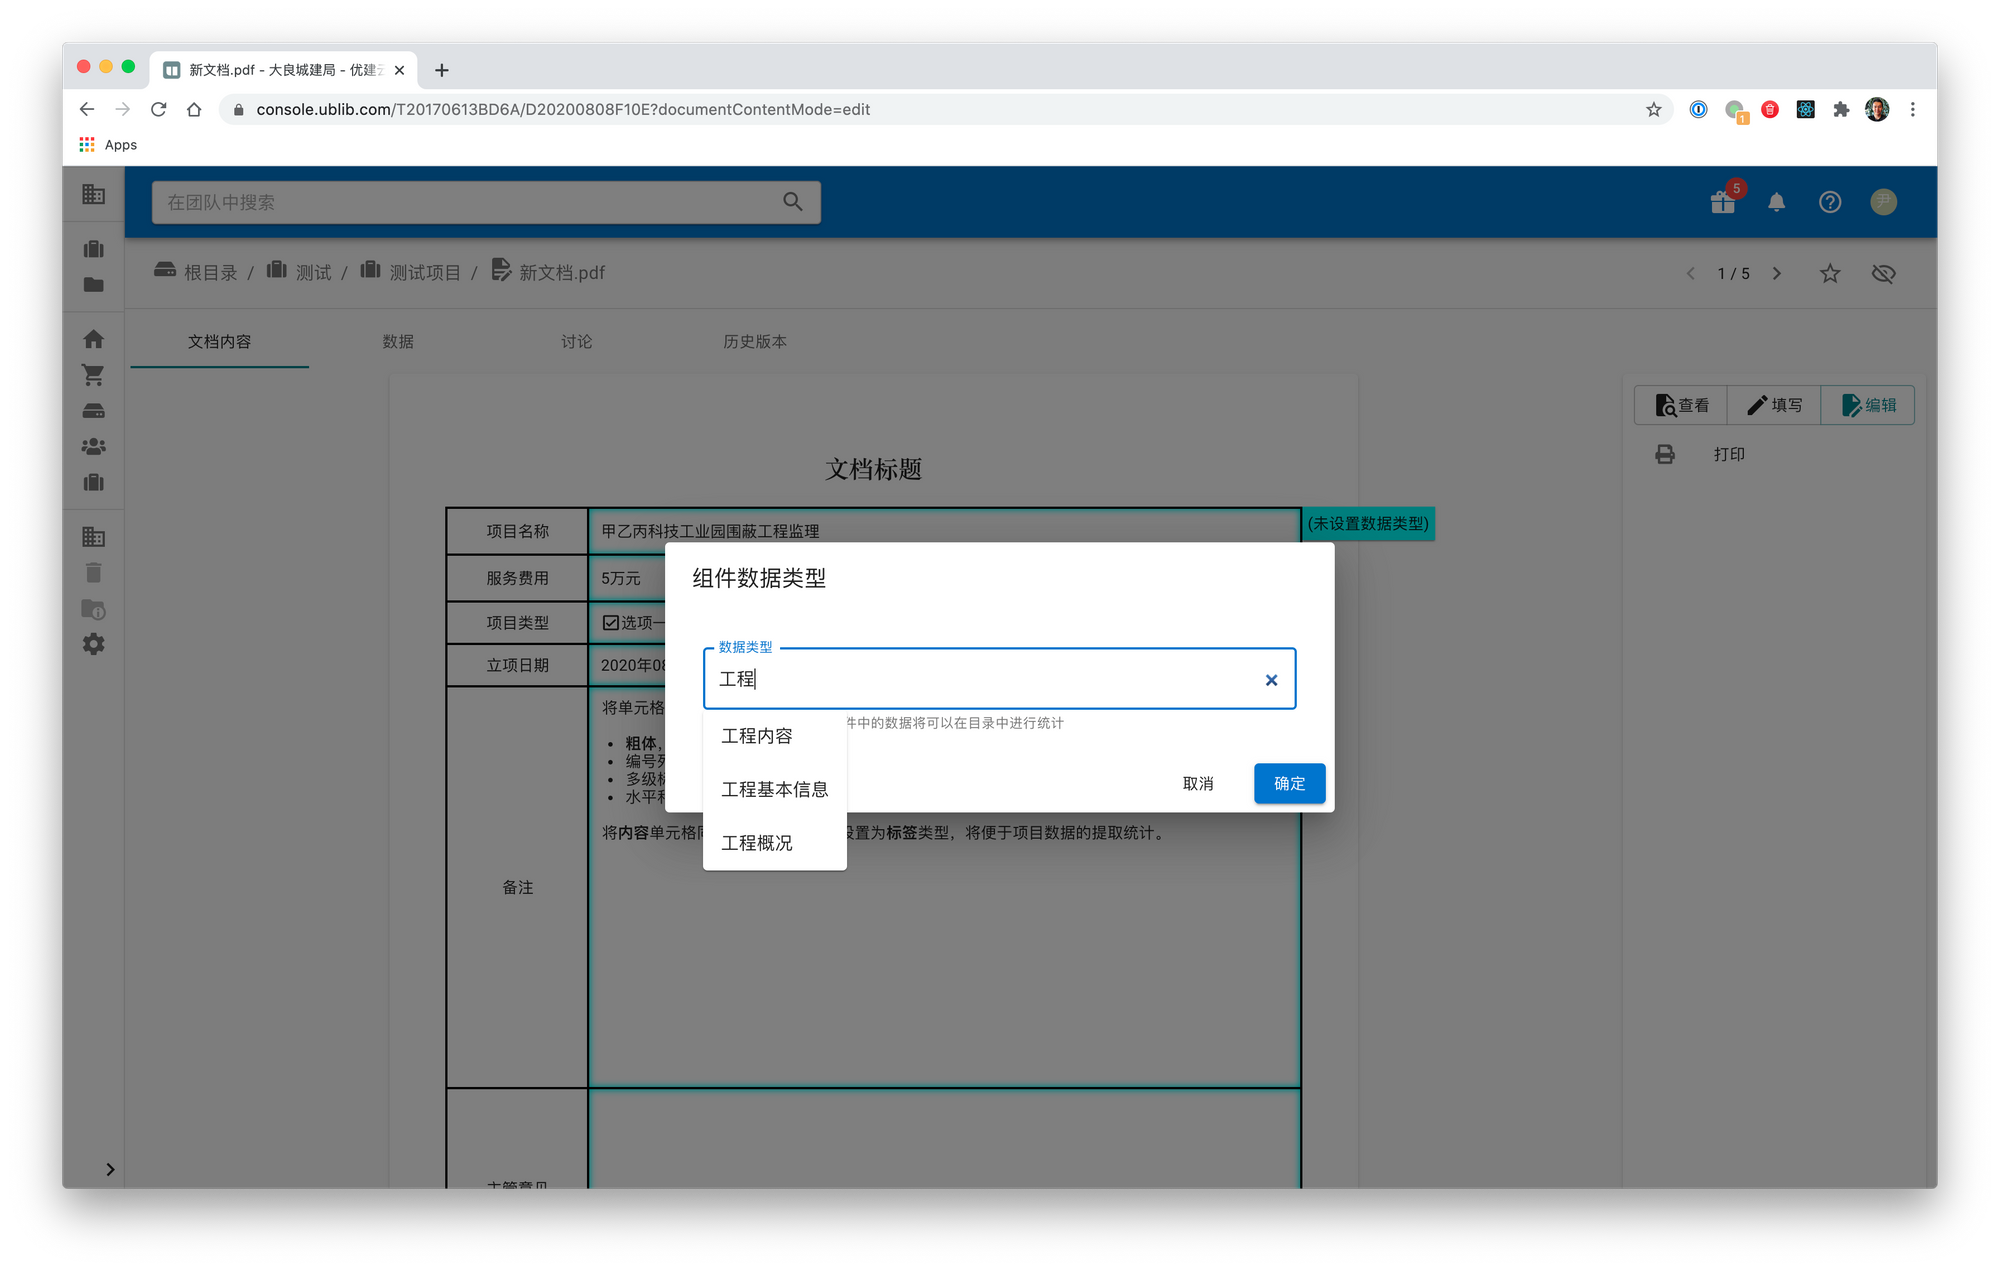
Task: Toggle the crossed-eye visibility icon
Action: tap(1883, 273)
